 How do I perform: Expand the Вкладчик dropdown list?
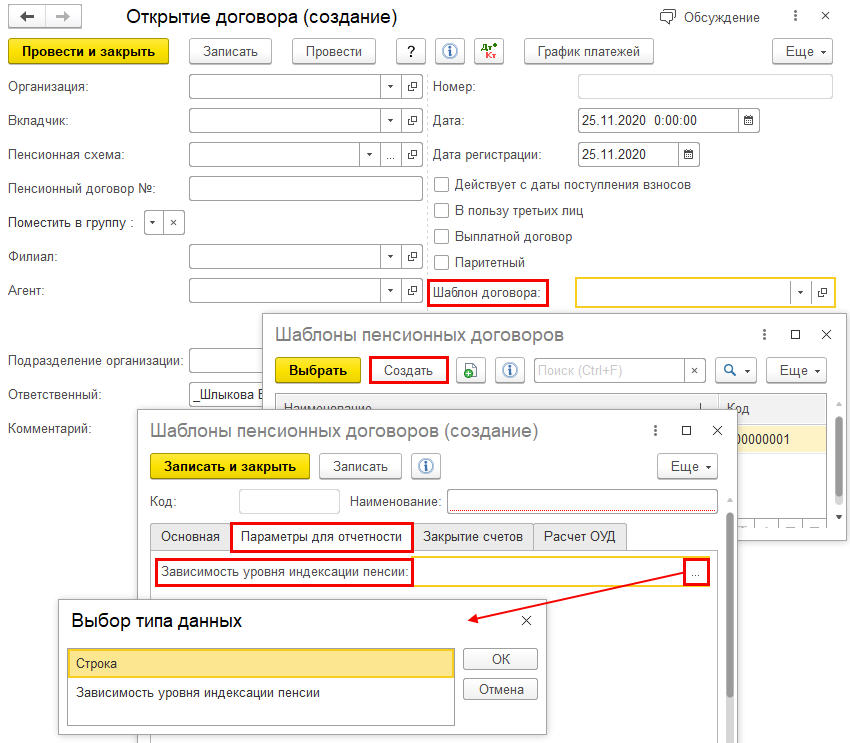pos(391,121)
